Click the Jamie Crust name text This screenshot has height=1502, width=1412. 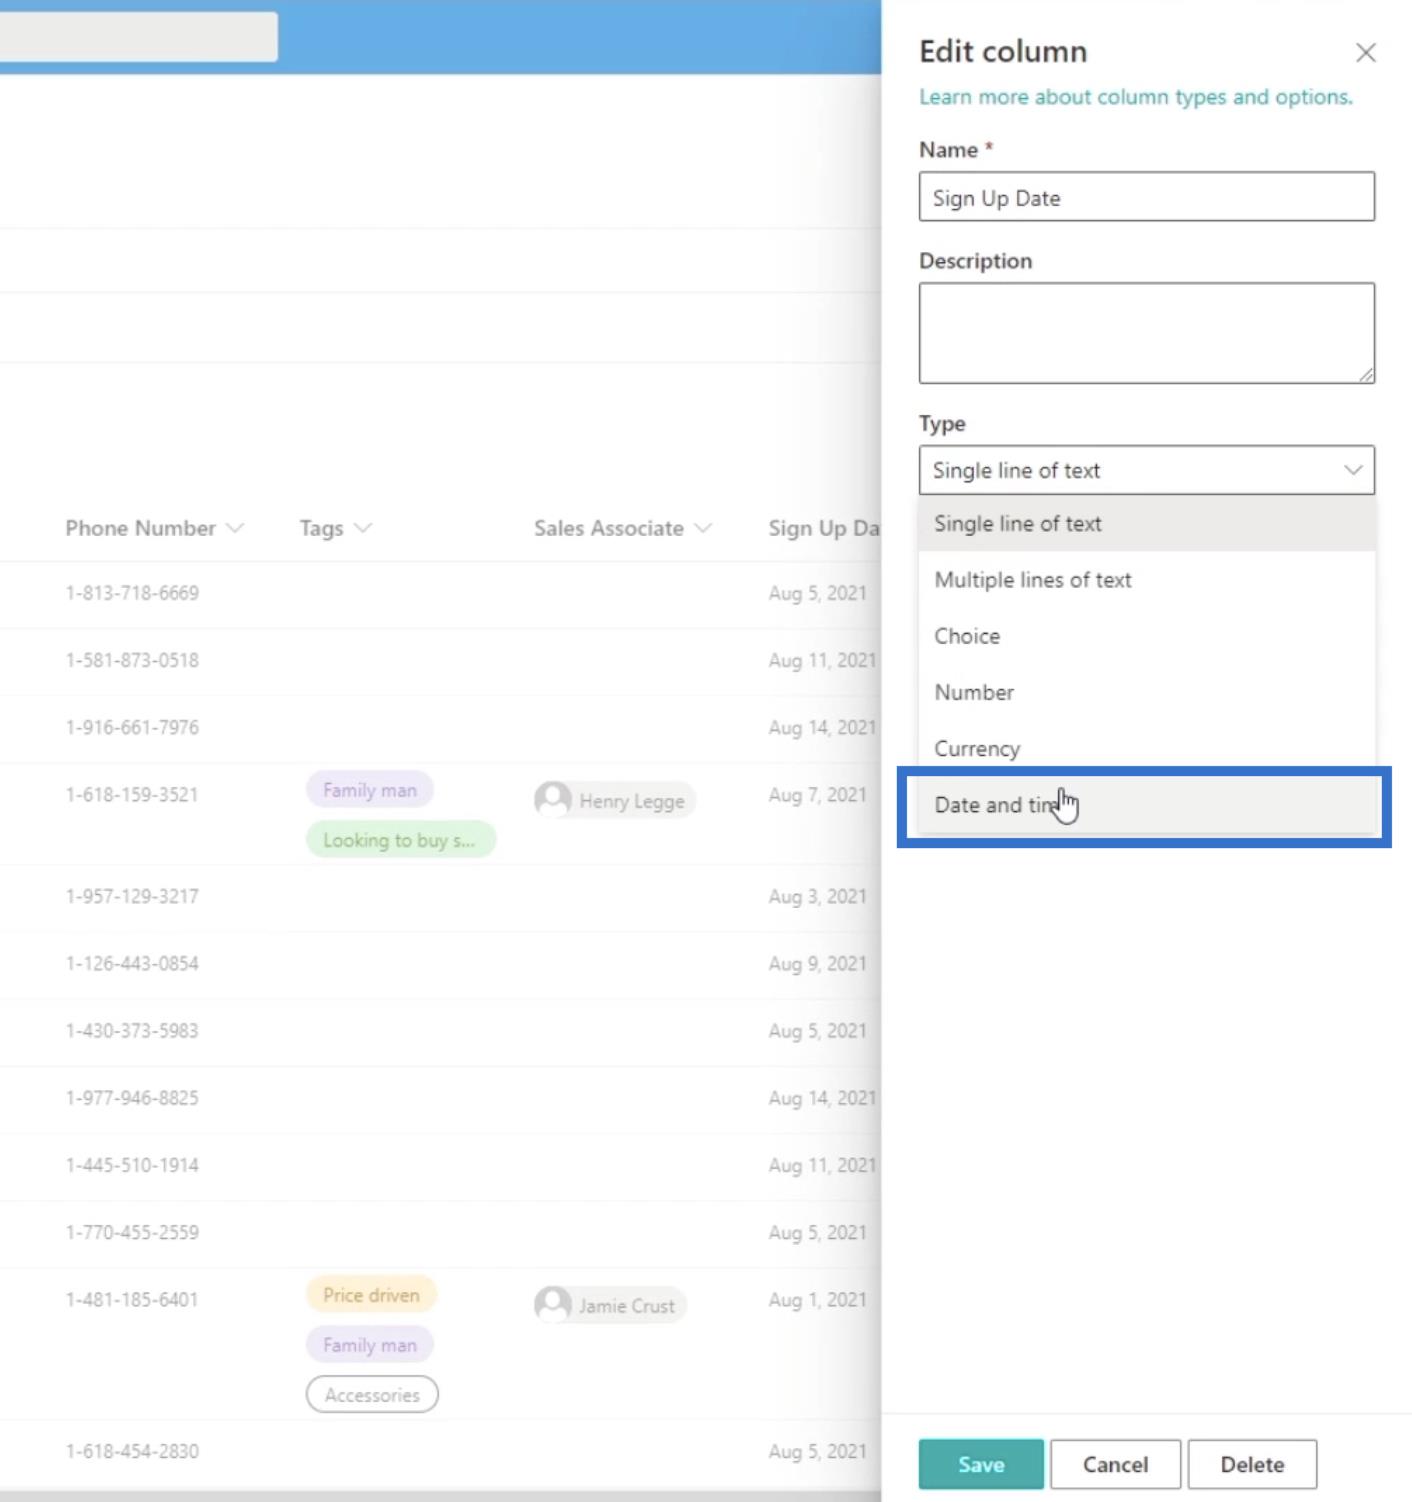(x=627, y=1306)
